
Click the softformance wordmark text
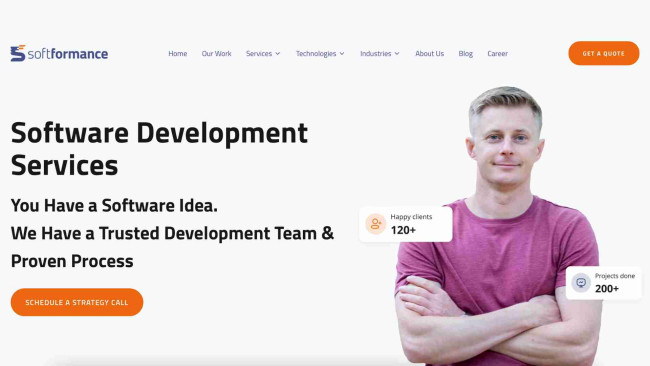coord(68,54)
